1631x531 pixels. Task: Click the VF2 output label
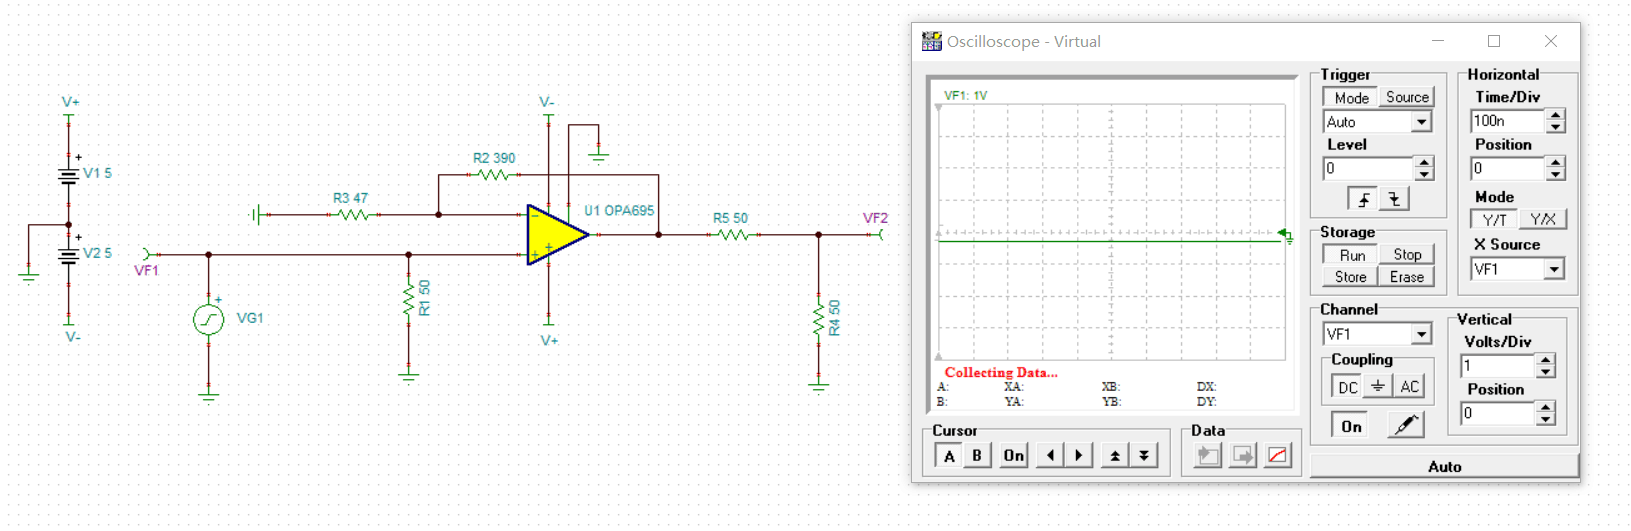875,218
